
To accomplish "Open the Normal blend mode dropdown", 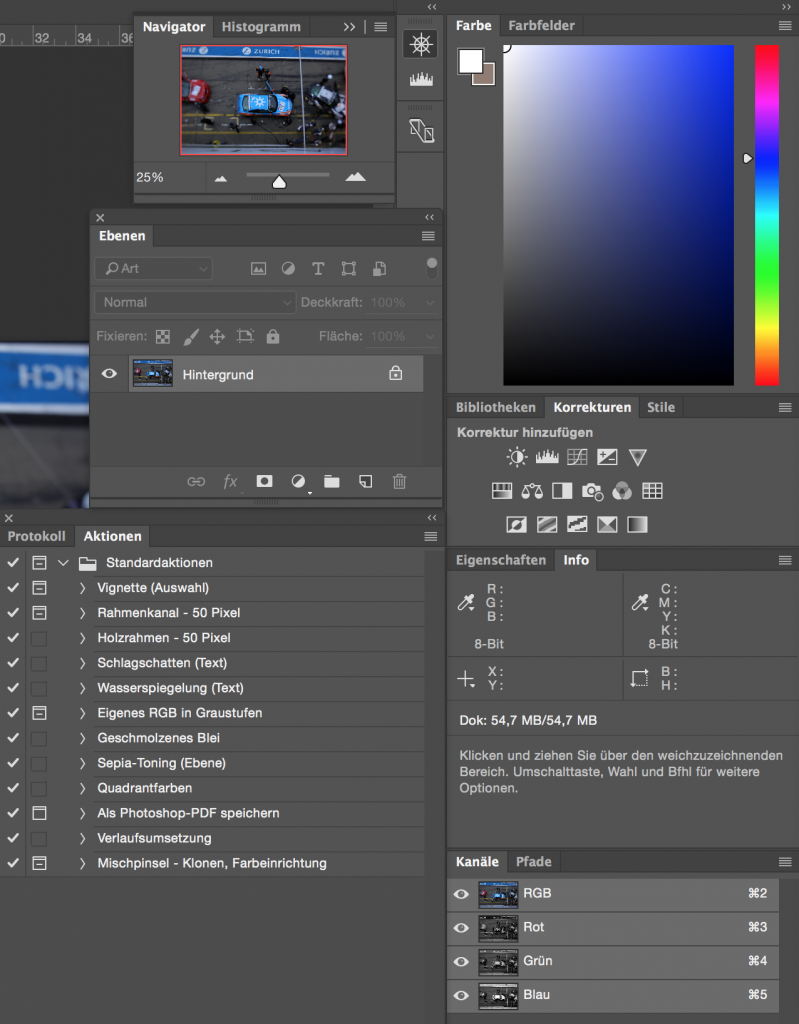I will pos(194,302).
